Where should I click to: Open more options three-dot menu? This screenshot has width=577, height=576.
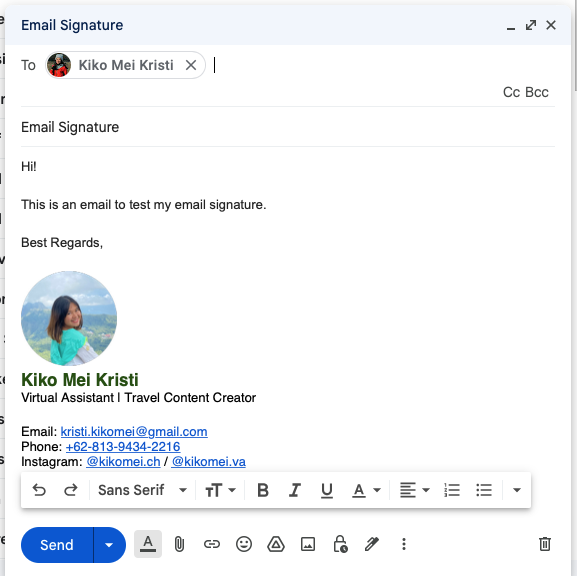(x=404, y=544)
